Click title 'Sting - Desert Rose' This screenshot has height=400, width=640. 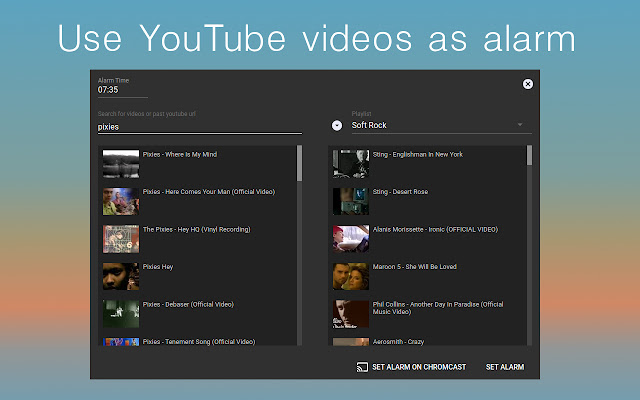tap(400, 192)
